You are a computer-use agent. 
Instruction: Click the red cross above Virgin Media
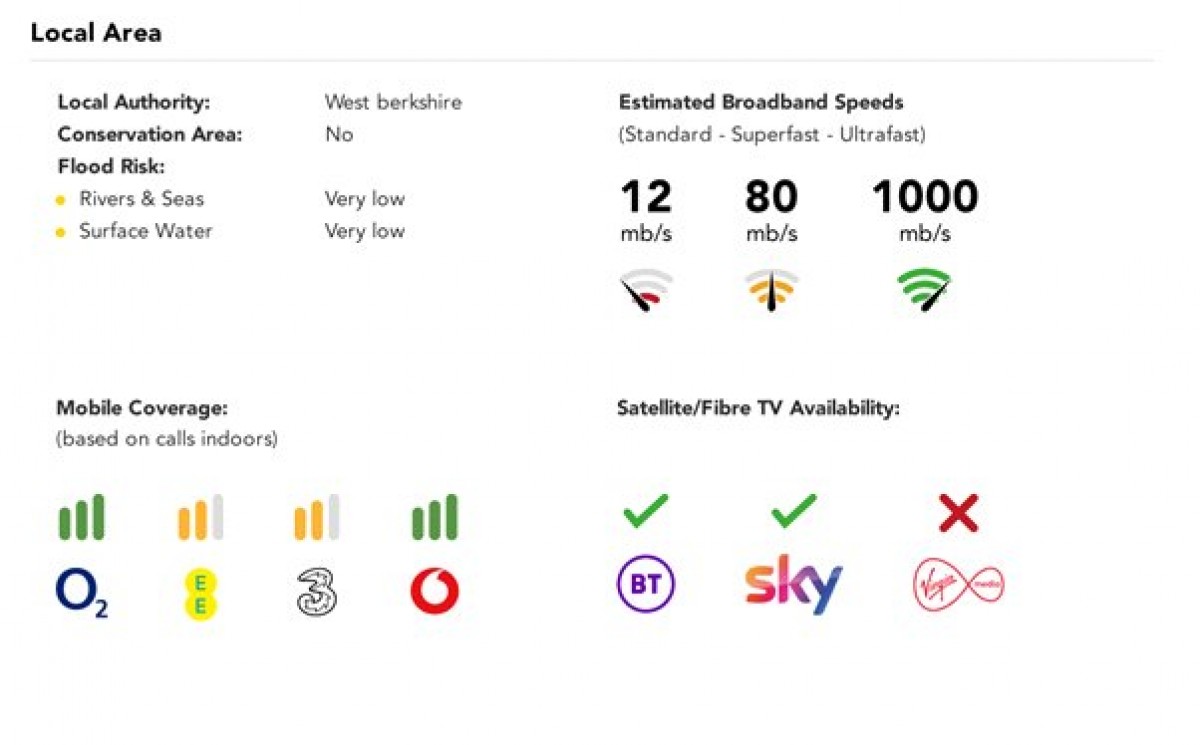(958, 514)
